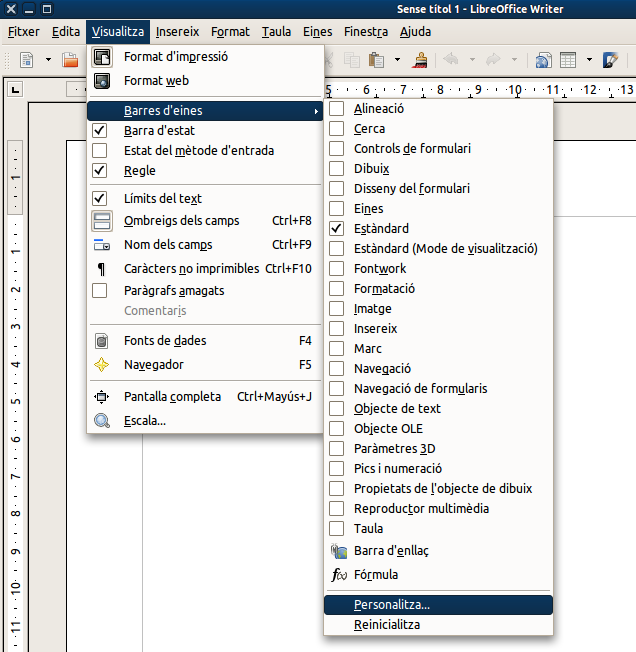
Task: Expand the Barres d'eines submenu
Action: point(205,111)
